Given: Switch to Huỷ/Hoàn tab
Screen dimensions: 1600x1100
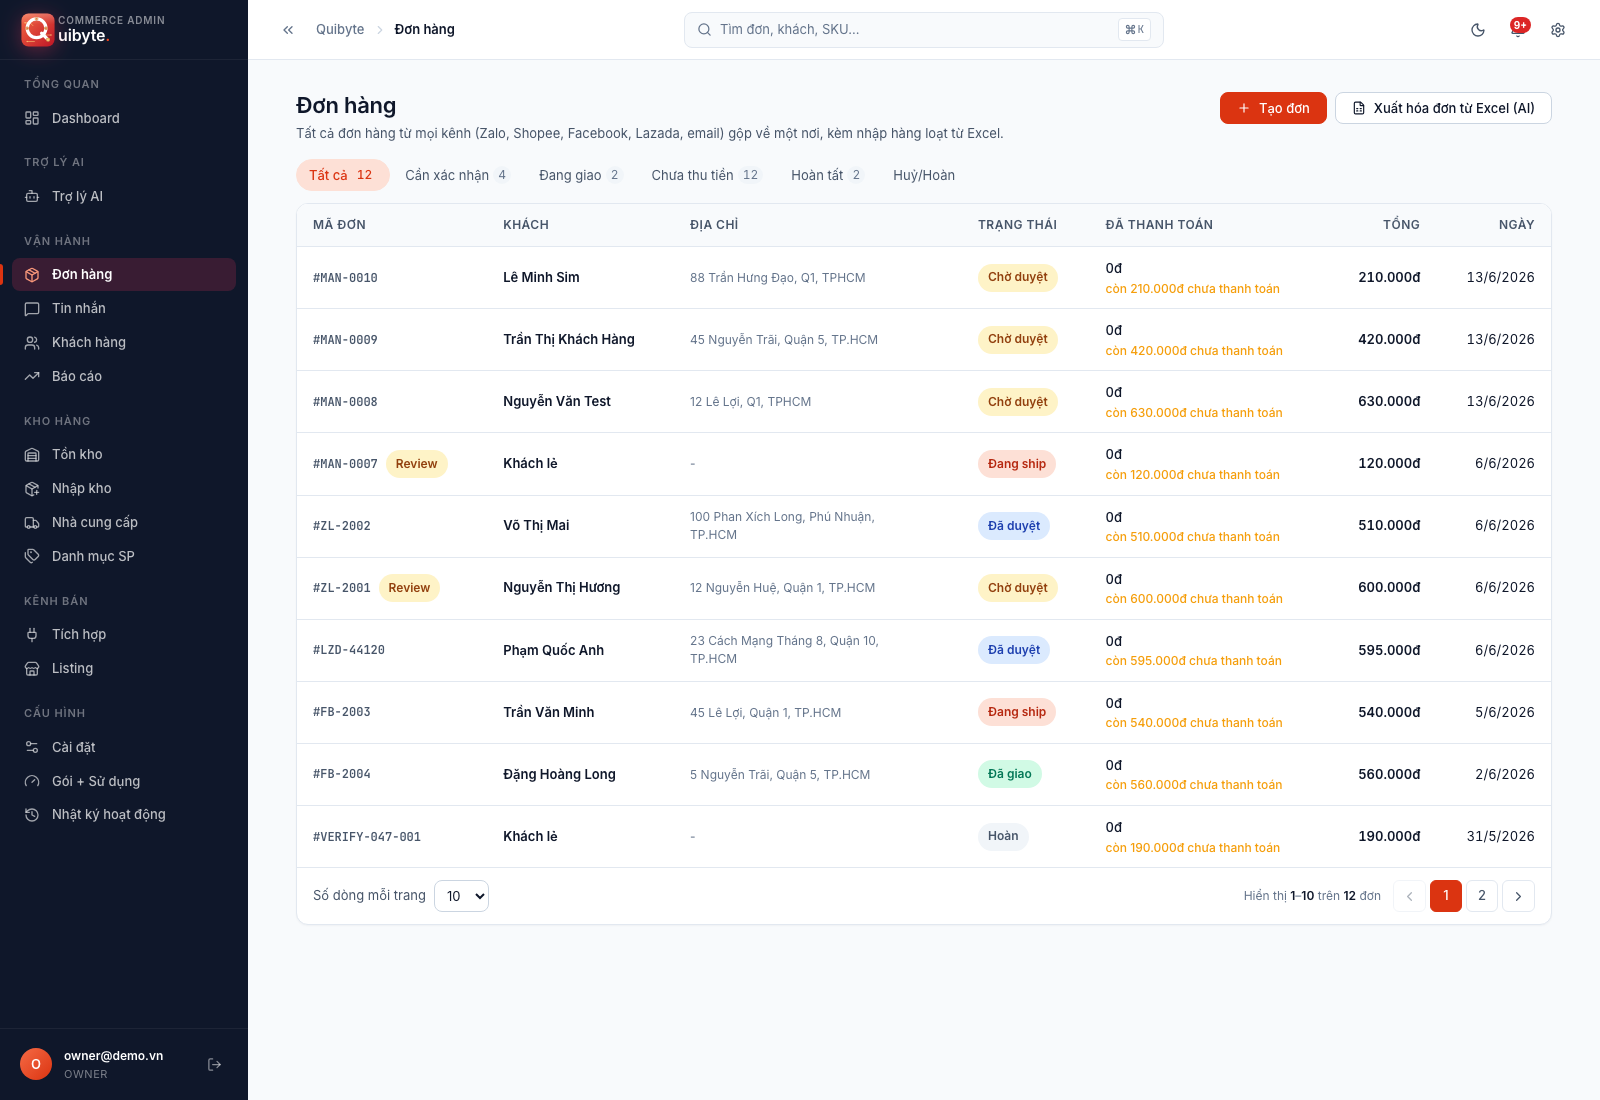Looking at the screenshot, I should tap(924, 175).
